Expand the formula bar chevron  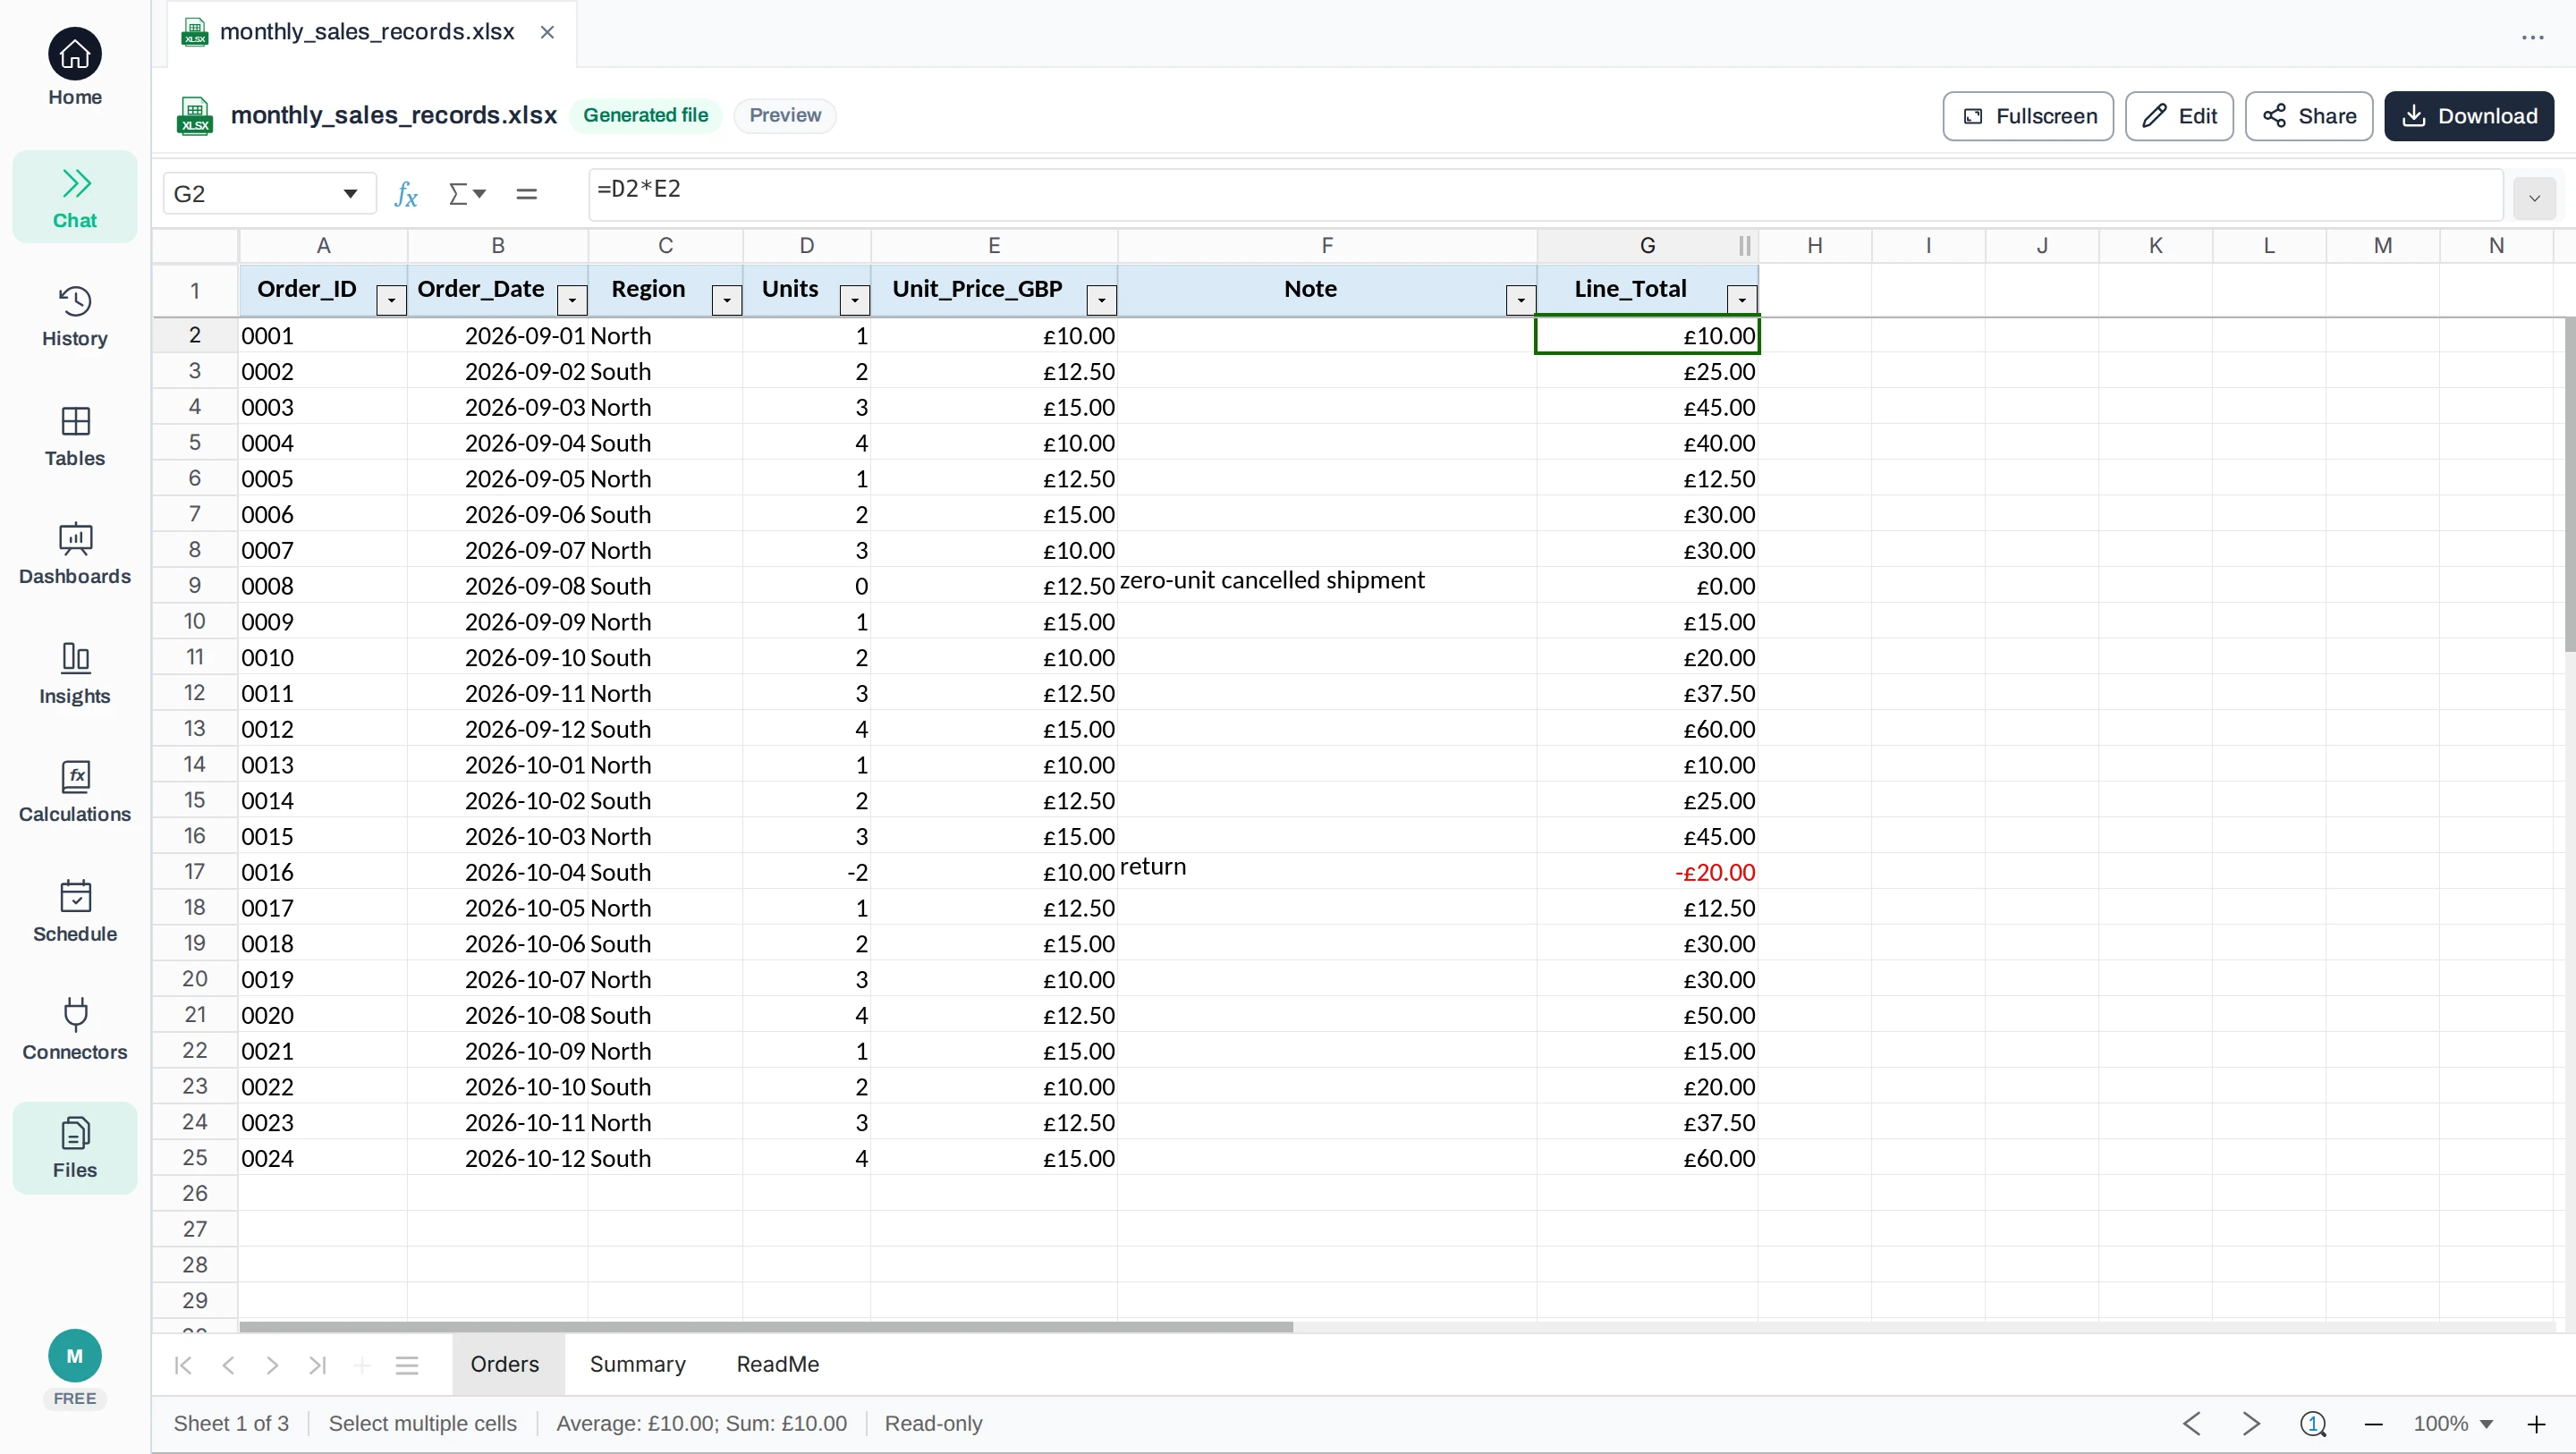click(x=2534, y=198)
